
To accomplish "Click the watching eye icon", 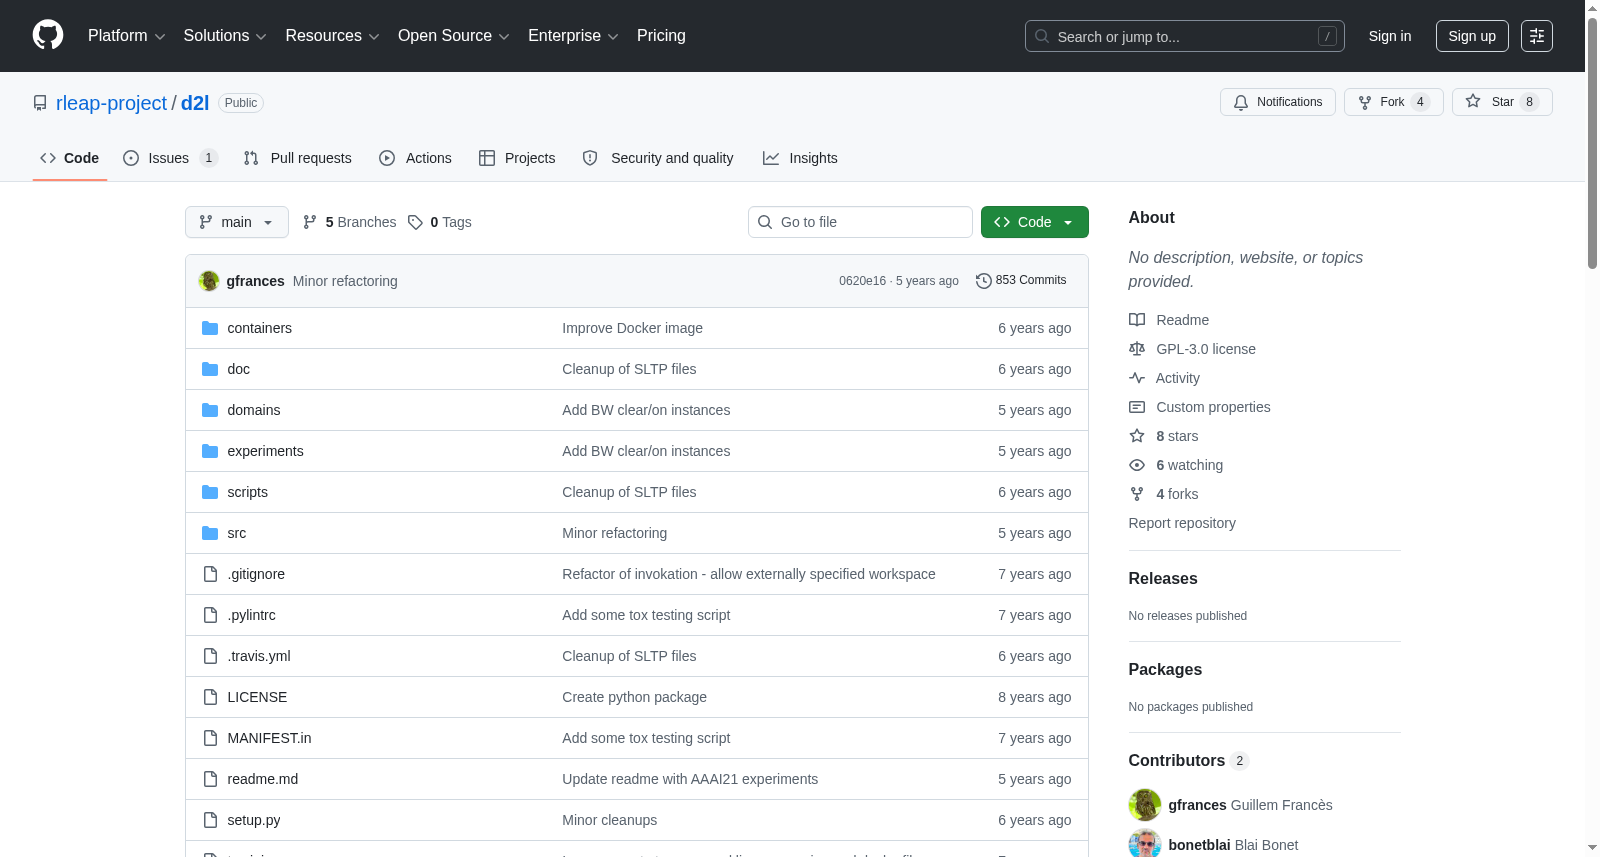I will point(1137,465).
